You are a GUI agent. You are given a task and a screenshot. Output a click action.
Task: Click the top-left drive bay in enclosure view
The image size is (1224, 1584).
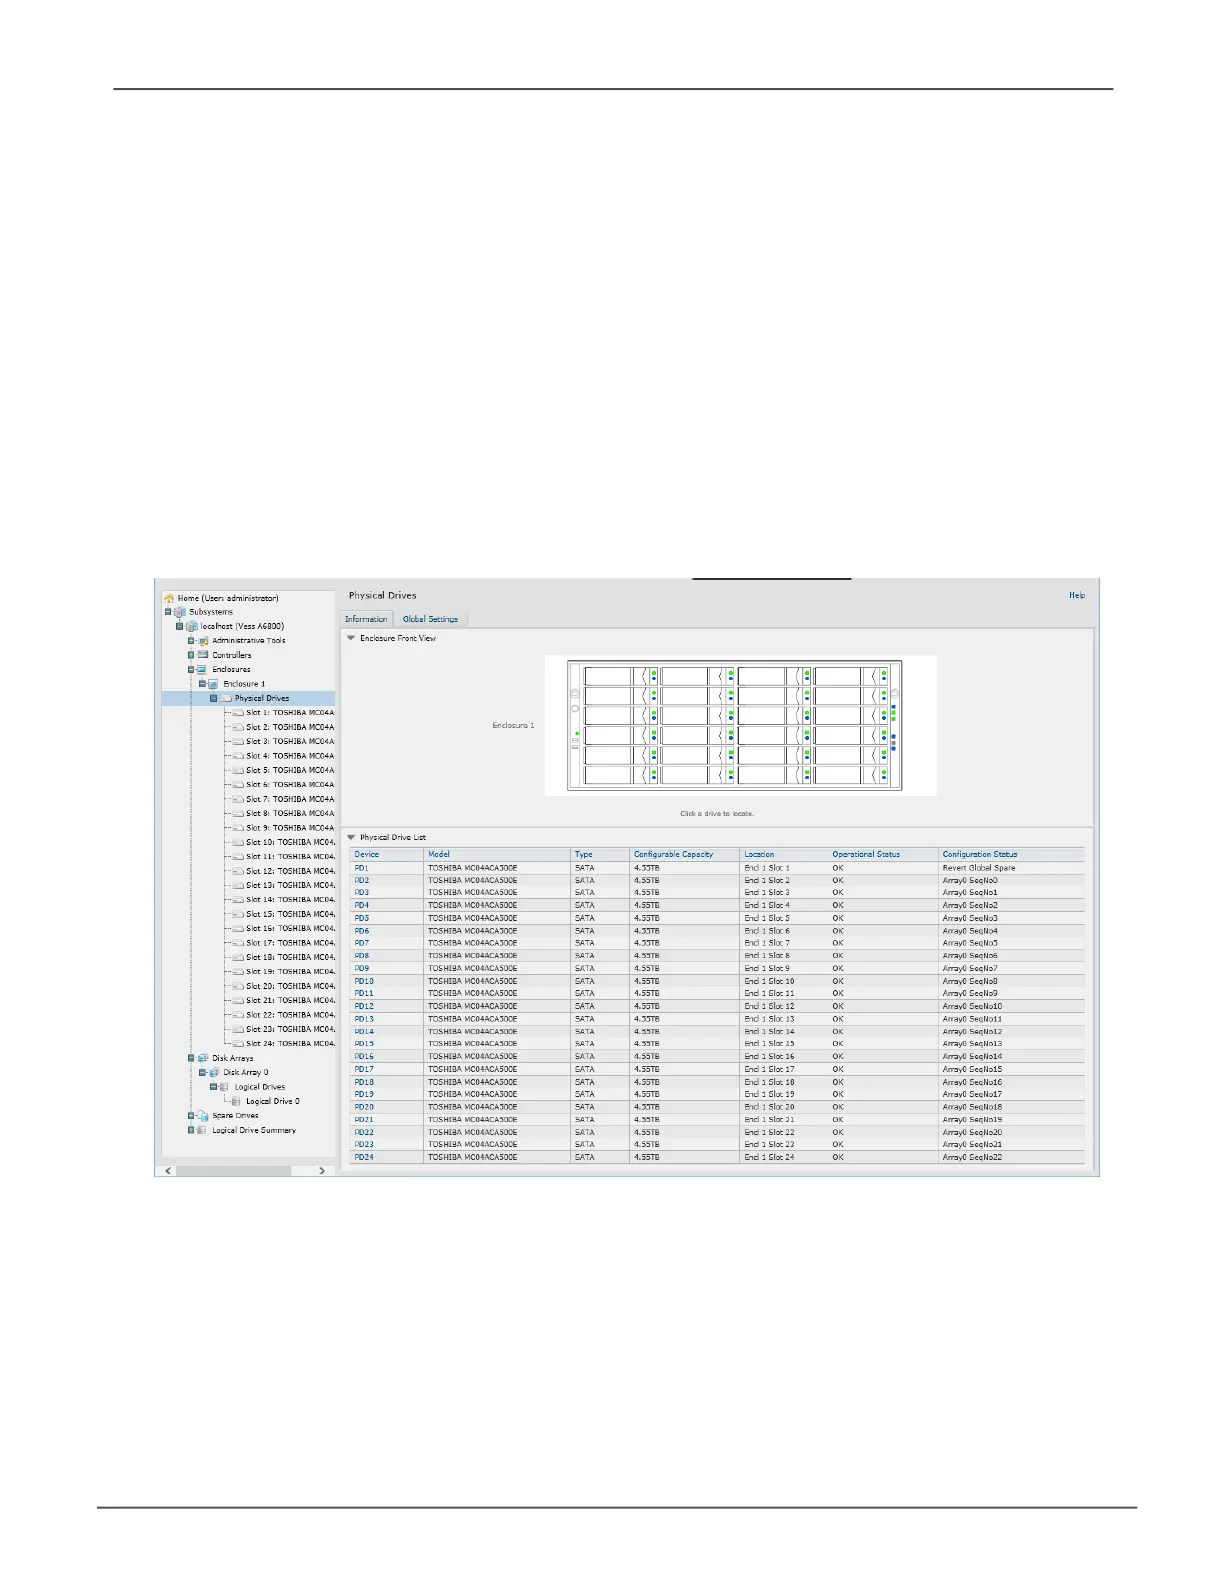tap(619, 676)
